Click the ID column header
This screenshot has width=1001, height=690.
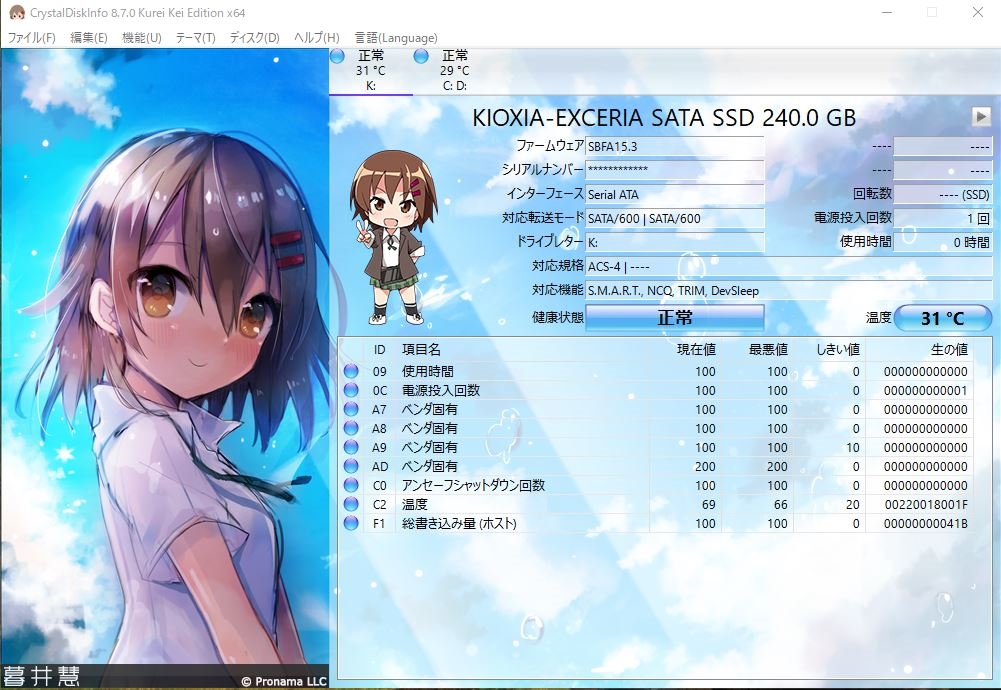(x=380, y=350)
